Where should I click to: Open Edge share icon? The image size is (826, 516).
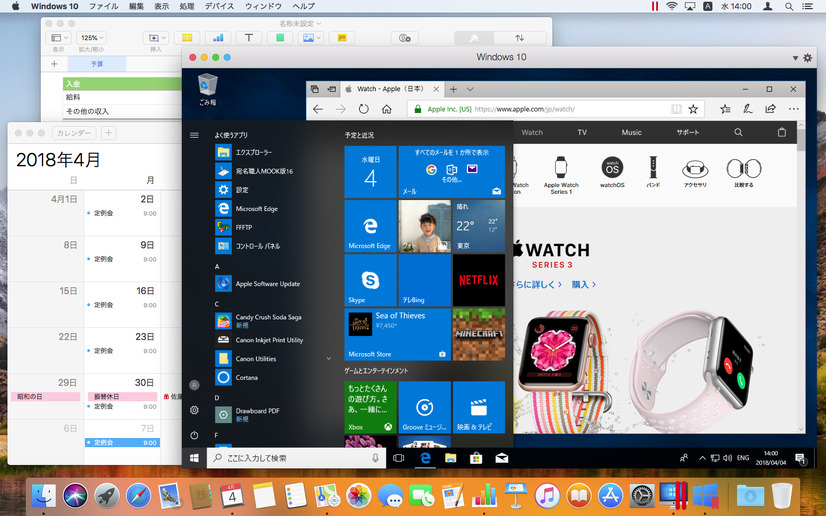pos(770,109)
